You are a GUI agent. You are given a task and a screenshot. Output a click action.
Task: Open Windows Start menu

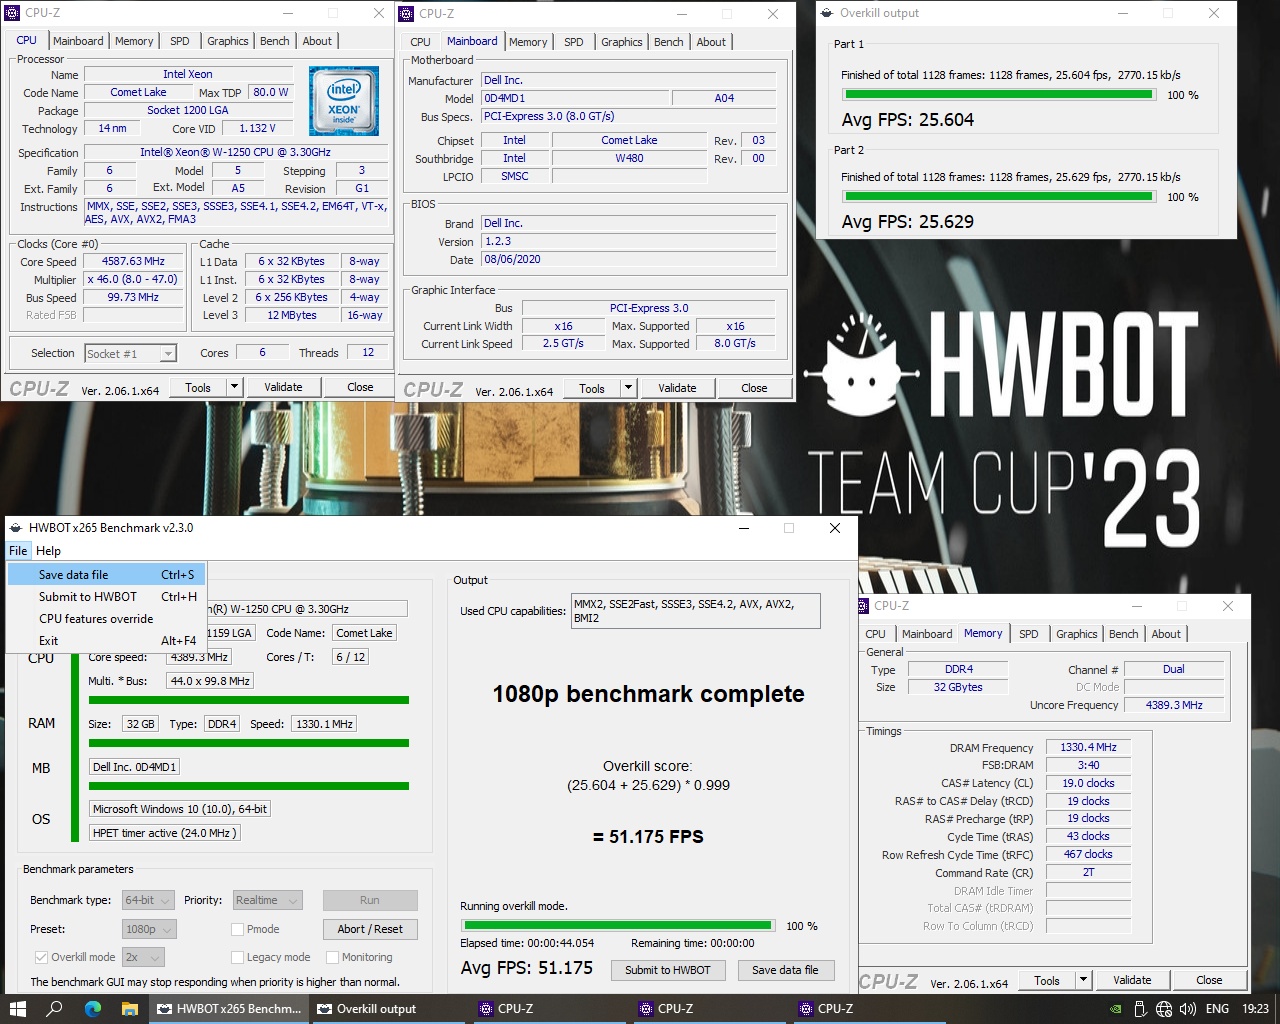click(x=17, y=1009)
